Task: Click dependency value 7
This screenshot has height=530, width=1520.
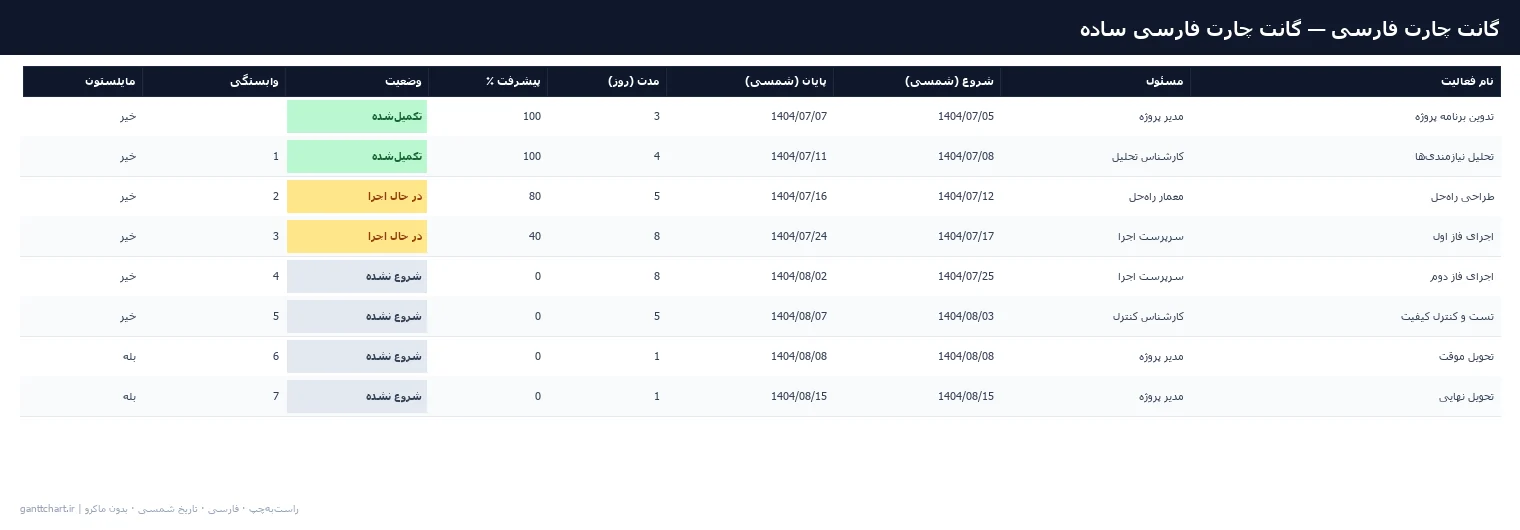Action: pos(276,397)
